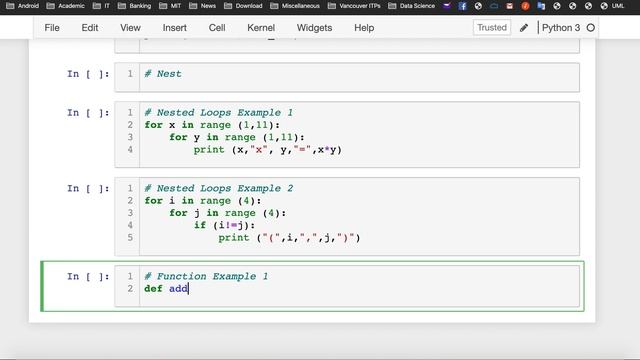Open the News bookmarks folder

tap(202, 6)
